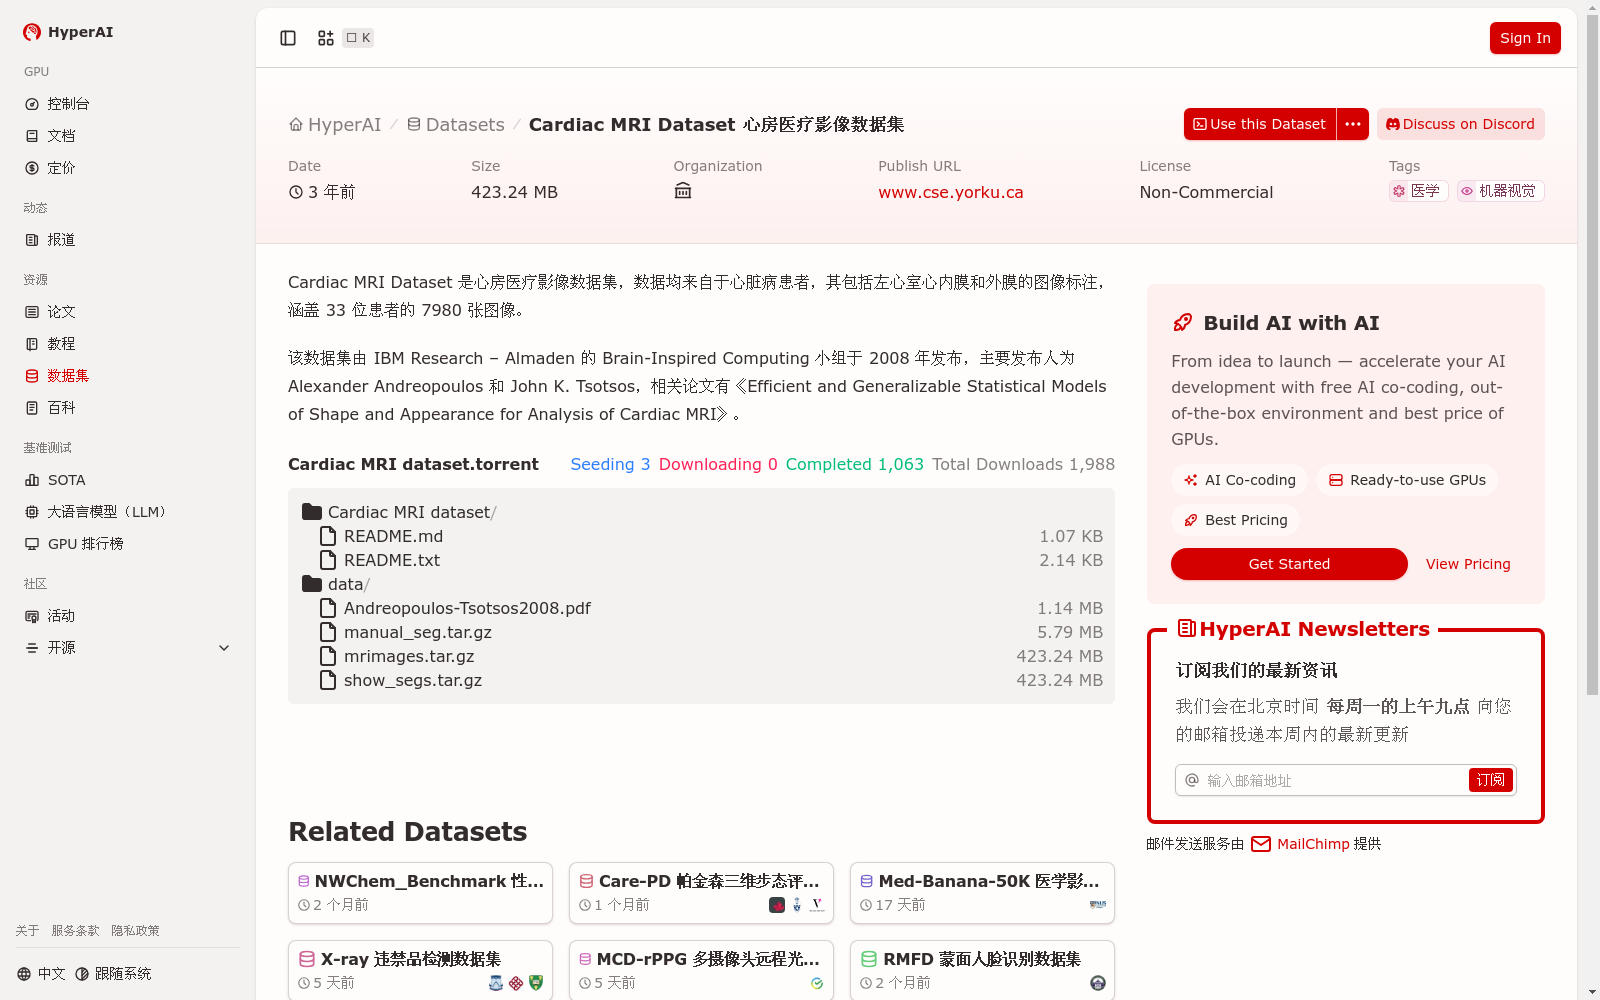Select README.md file row
Image resolution: width=1600 pixels, height=1000 pixels.
pyautogui.click(x=710, y=536)
